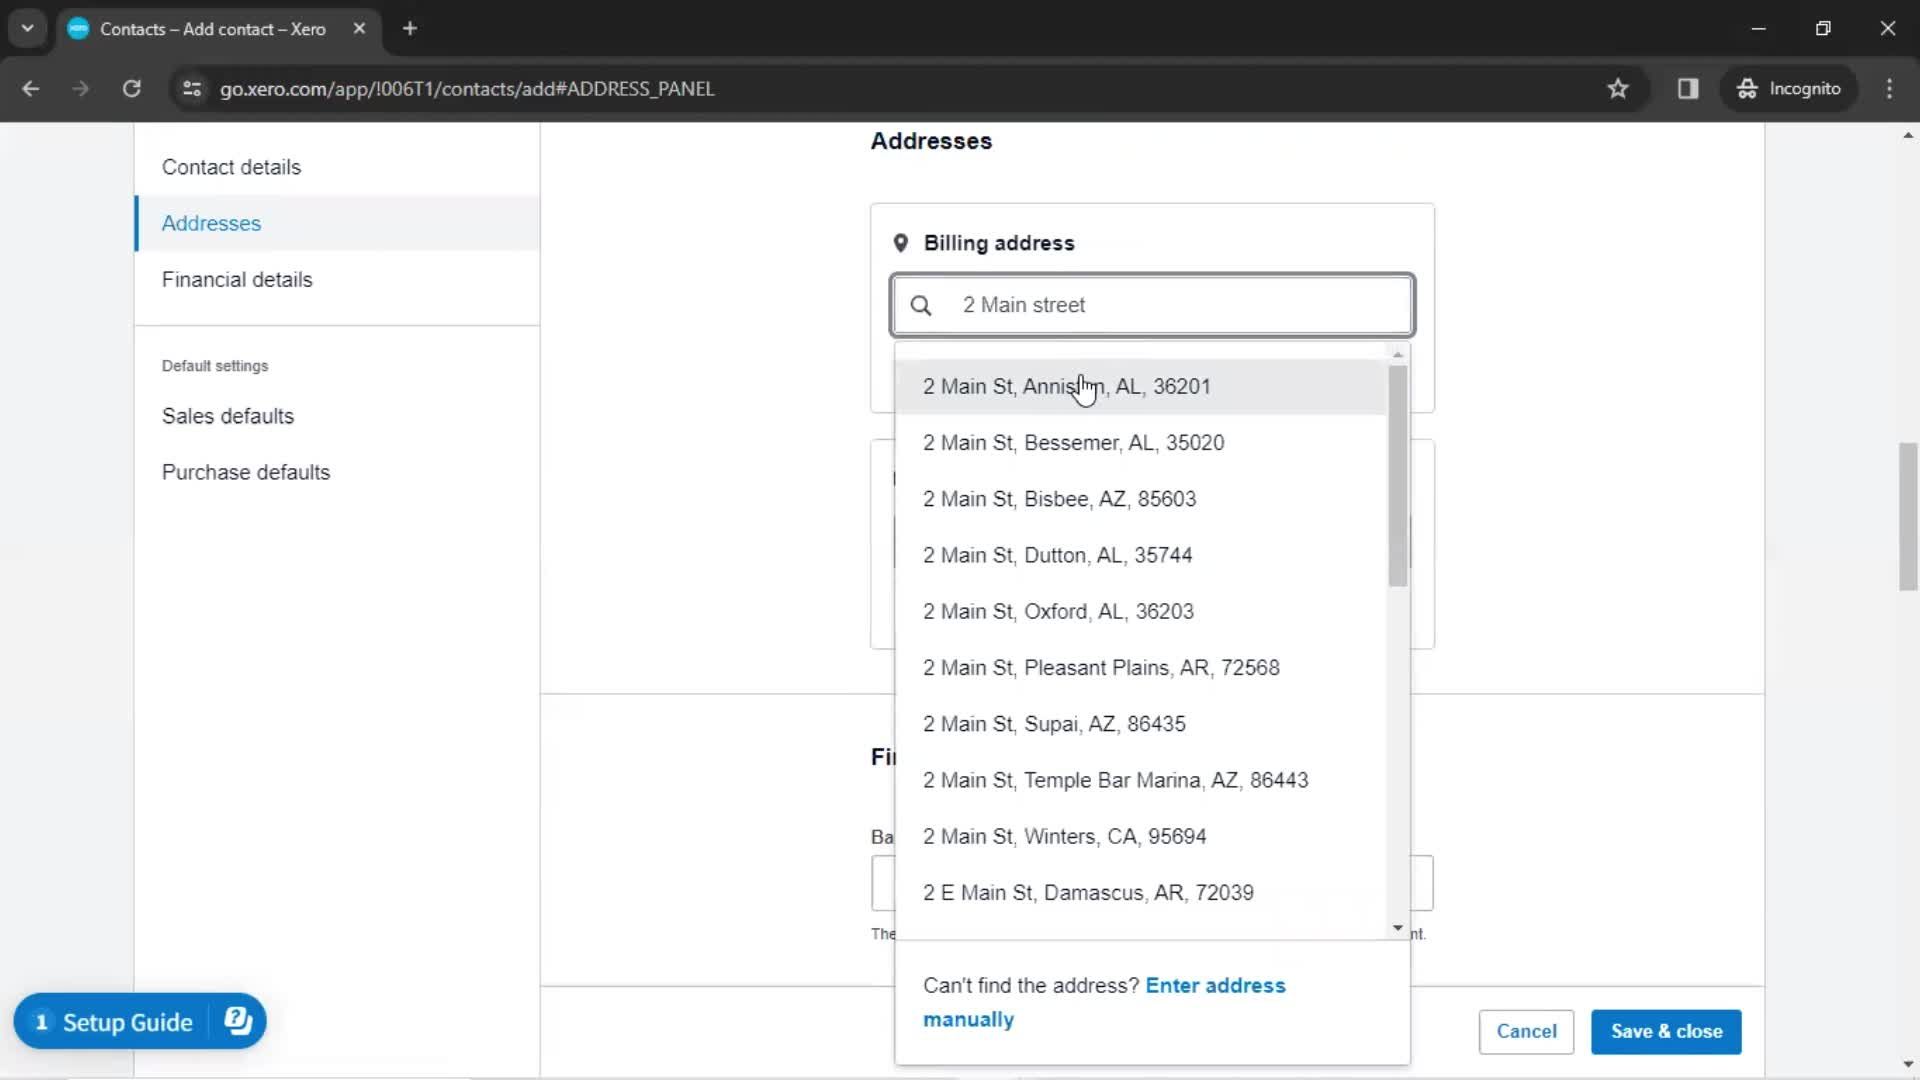
Task: Choose 2 Main St, Supai, AZ, 86435
Action: pos(1141,724)
